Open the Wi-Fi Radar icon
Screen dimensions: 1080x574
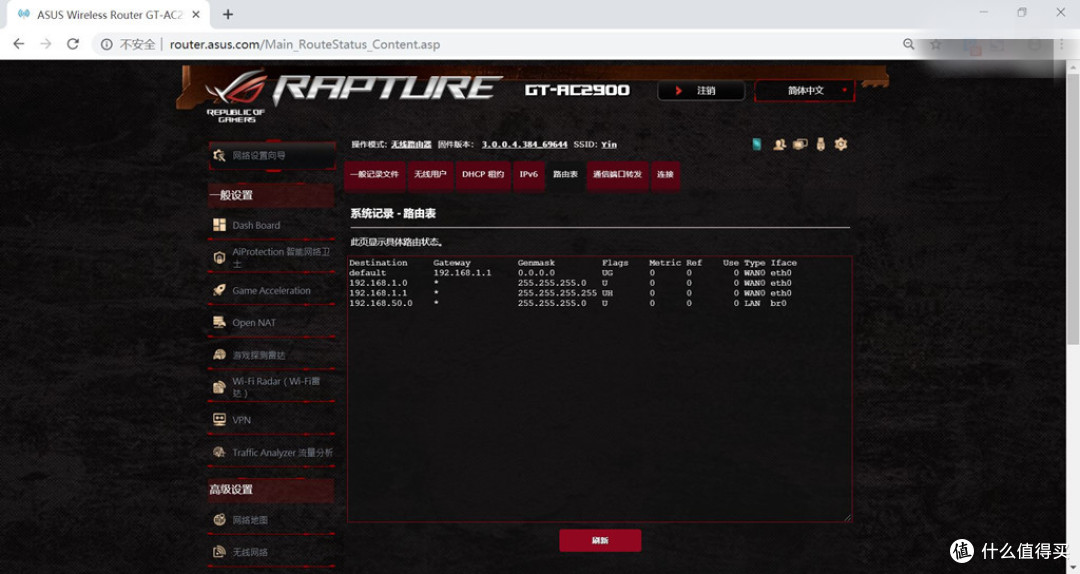click(x=219, y=387)
